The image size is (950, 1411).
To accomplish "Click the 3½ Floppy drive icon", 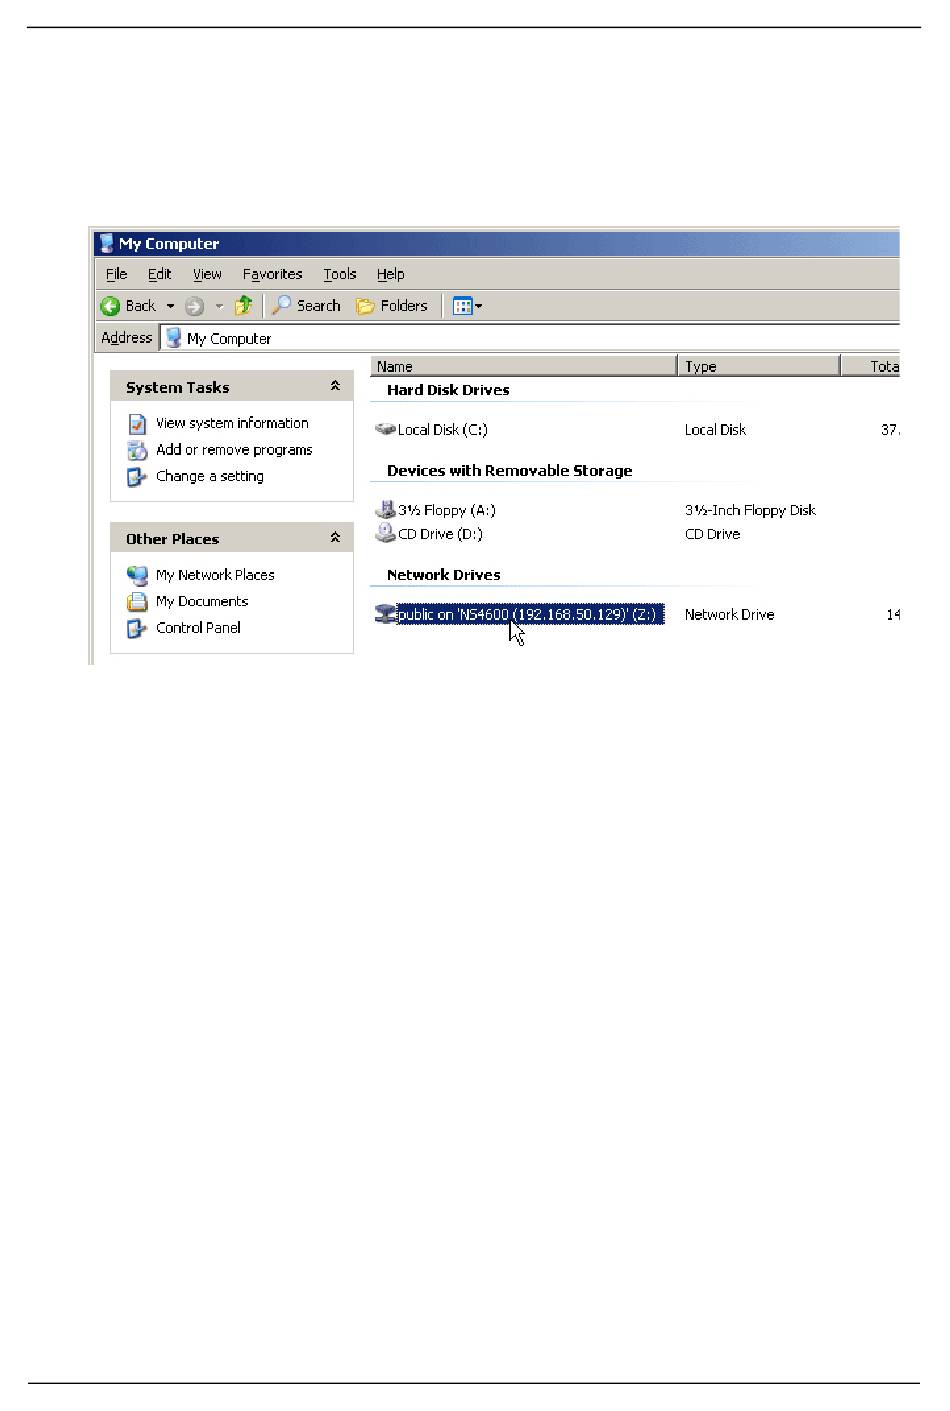I will click(385, 510).
